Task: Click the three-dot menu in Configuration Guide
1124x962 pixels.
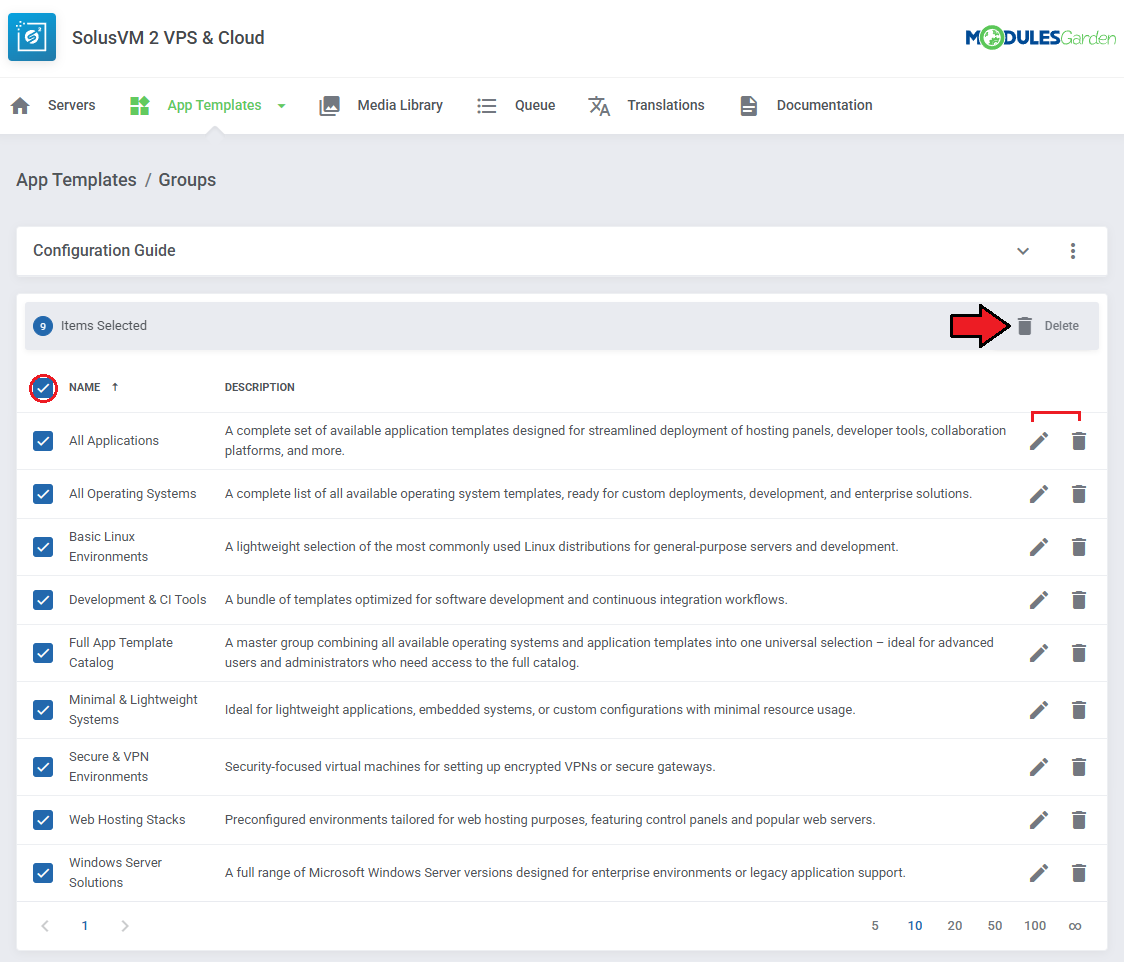Action: 1072,251
